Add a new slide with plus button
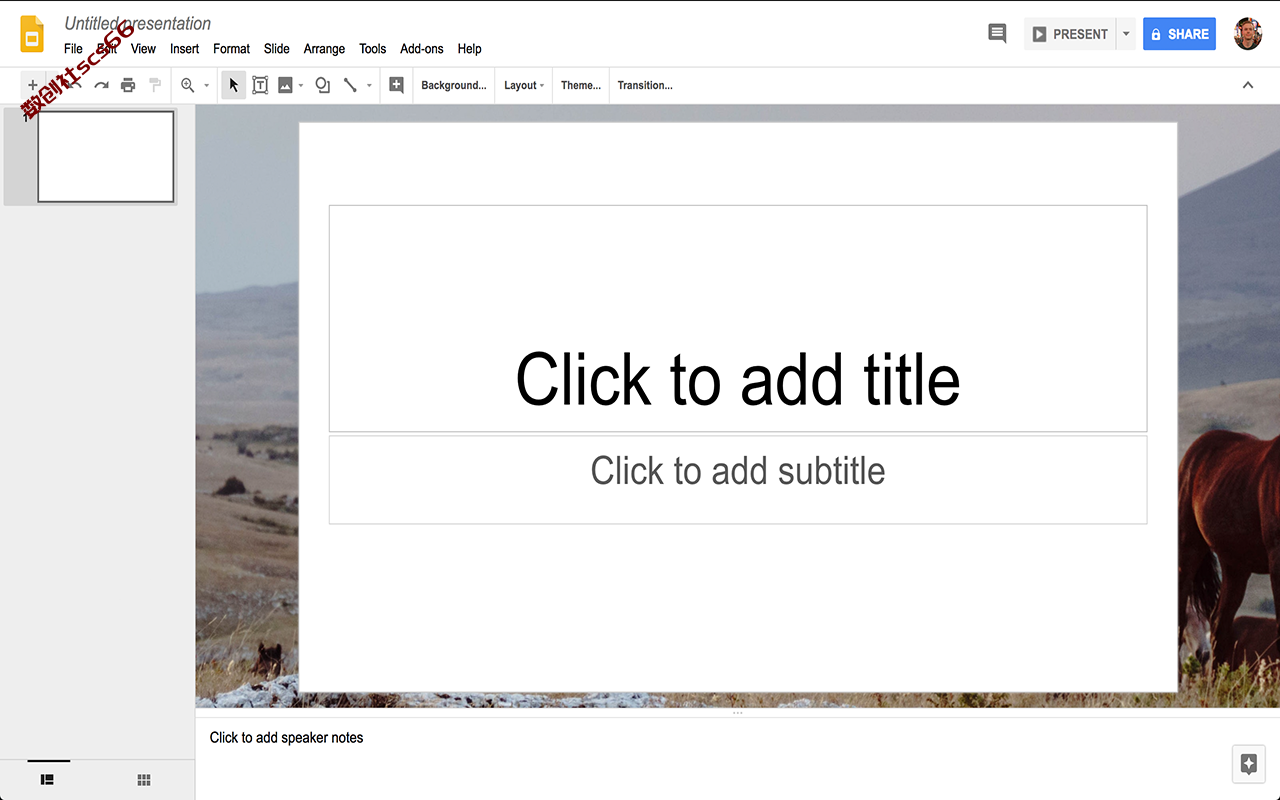The height and width of the screenshot is (800, 1280). tap(32, 85)
